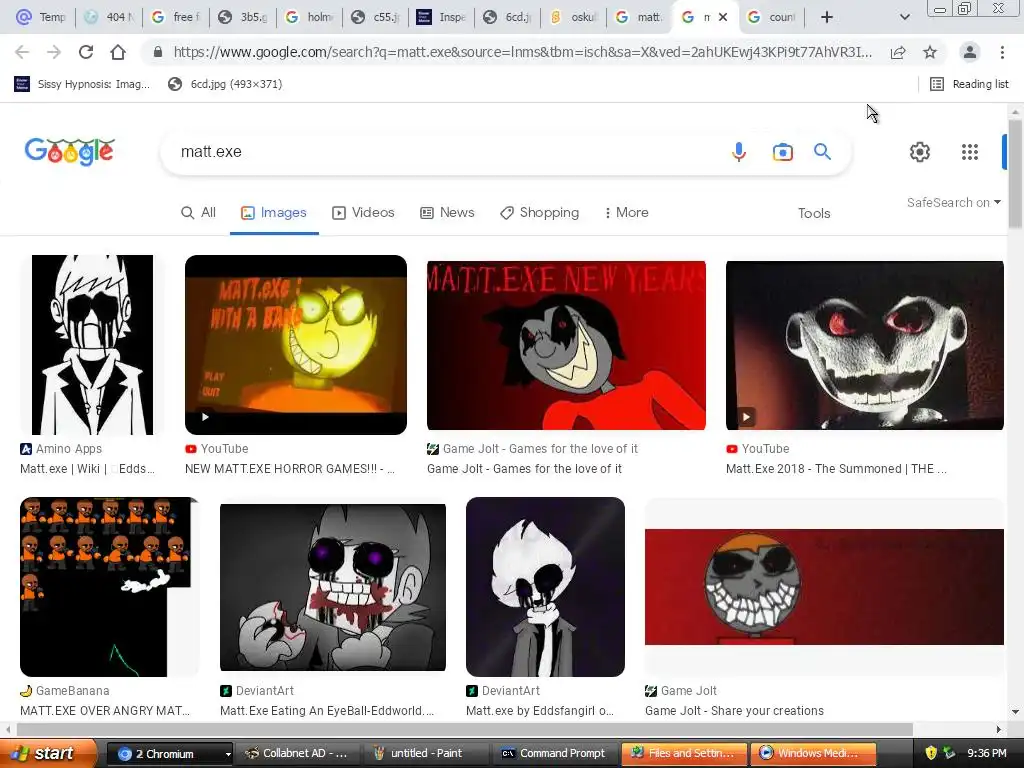Reload the current page
Viewport: 1024px width, 768px height.
[86, 52]
